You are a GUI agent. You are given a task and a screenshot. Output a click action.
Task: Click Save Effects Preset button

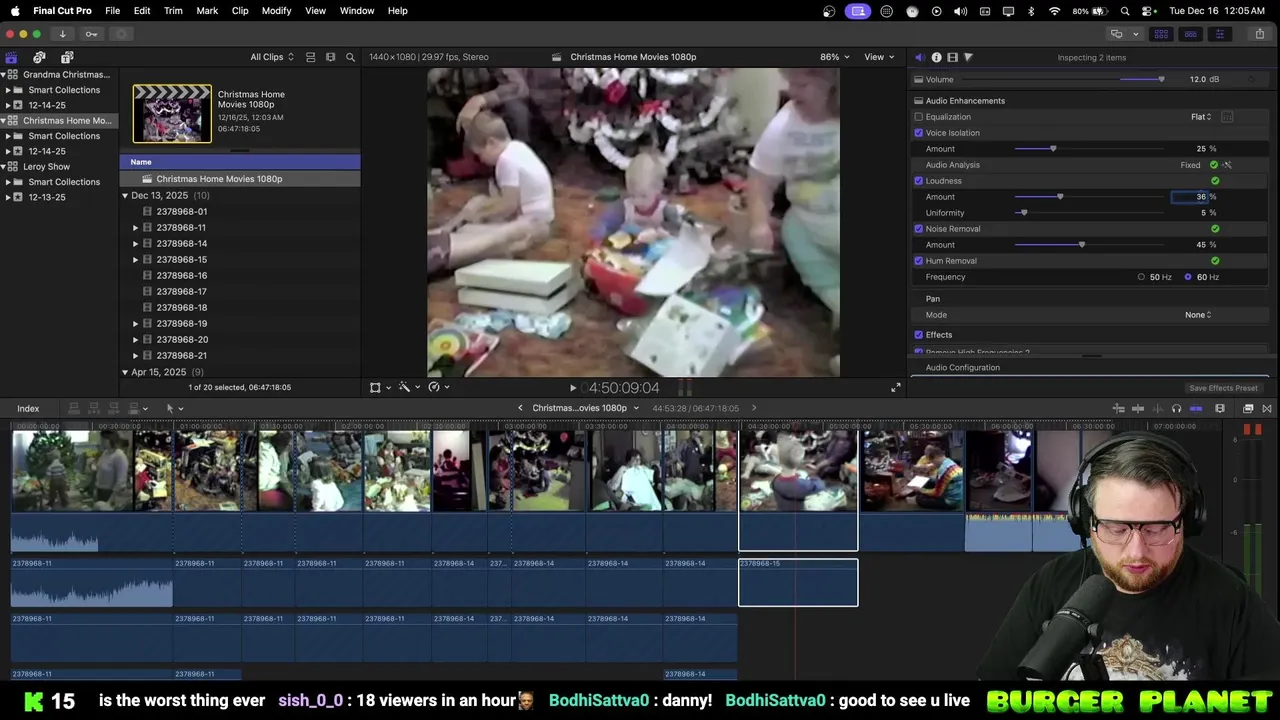pos(1223,388)
